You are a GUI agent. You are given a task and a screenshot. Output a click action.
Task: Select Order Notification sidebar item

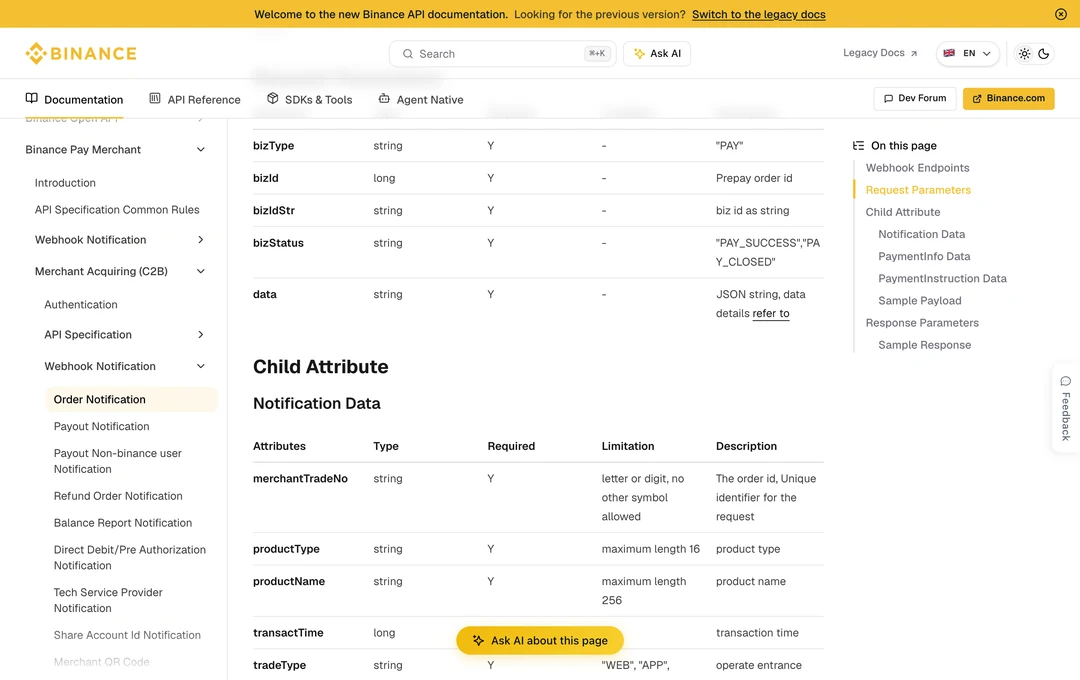[132, 400]
